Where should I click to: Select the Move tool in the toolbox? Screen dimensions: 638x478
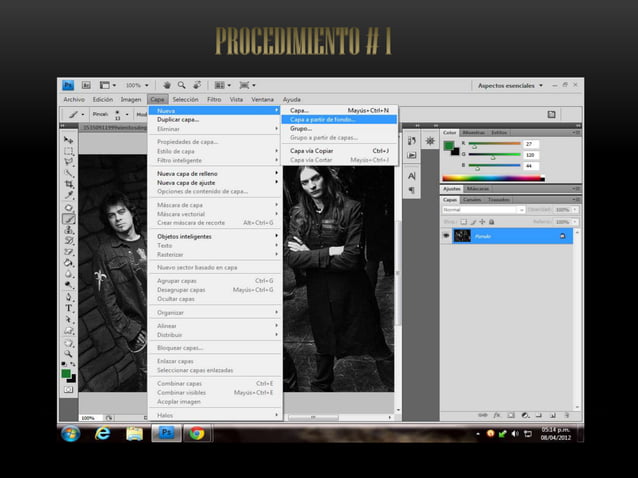point(68,140)
